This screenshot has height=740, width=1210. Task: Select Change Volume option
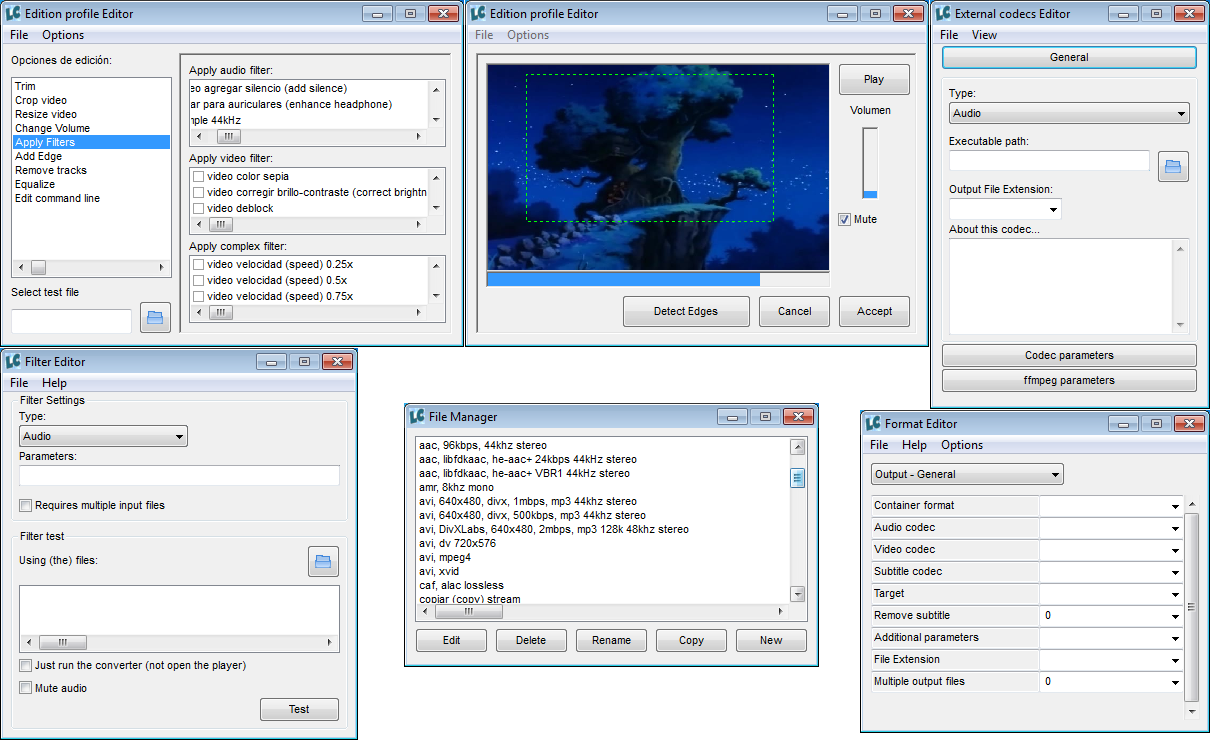pos(91,128)
